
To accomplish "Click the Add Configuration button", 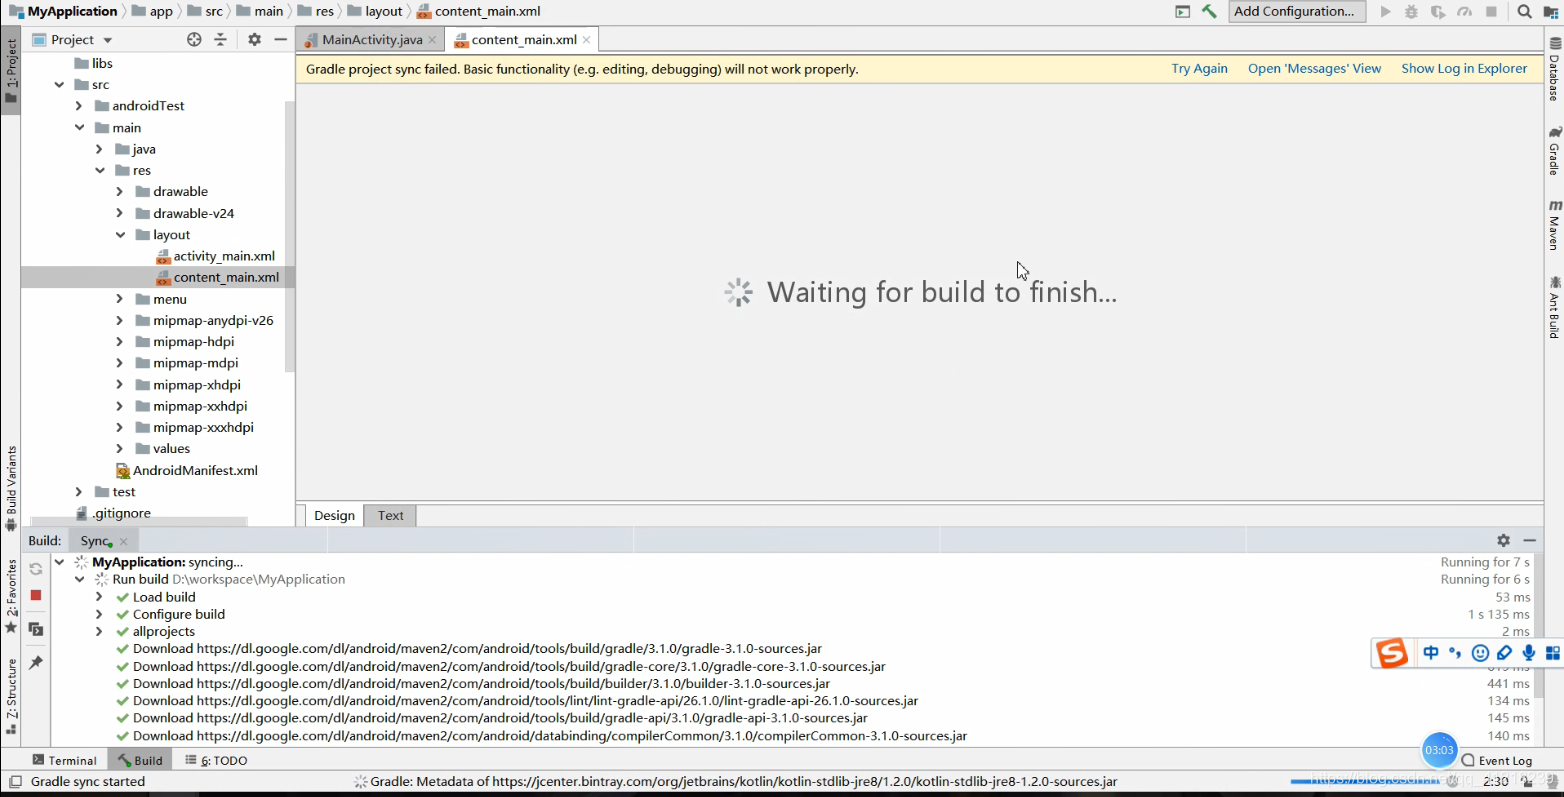I will click(x=1296, y=12).
